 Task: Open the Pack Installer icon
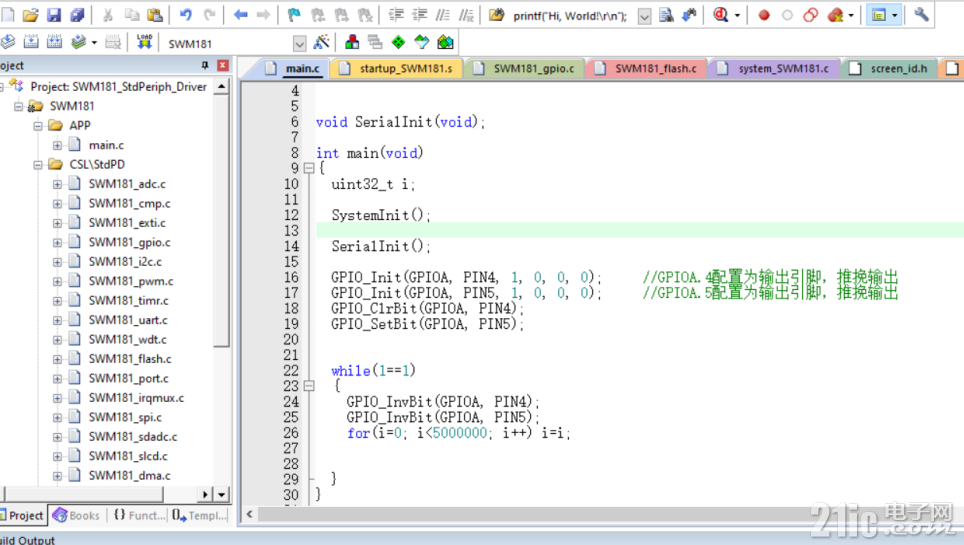tap(445, 42)
